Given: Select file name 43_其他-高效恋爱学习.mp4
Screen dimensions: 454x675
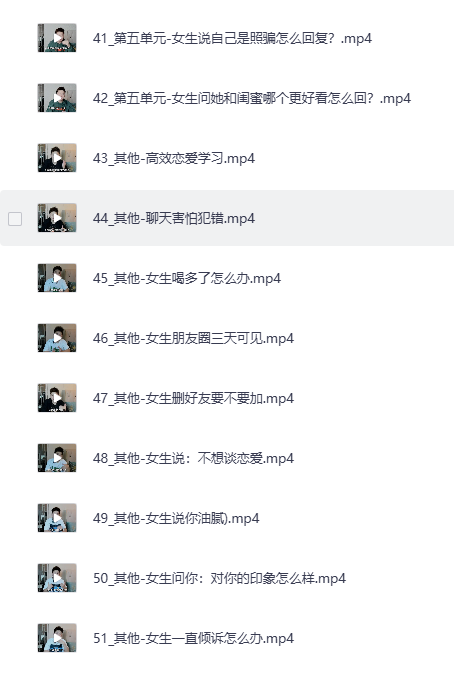Looking at the screenshot, I should [174, 158].
